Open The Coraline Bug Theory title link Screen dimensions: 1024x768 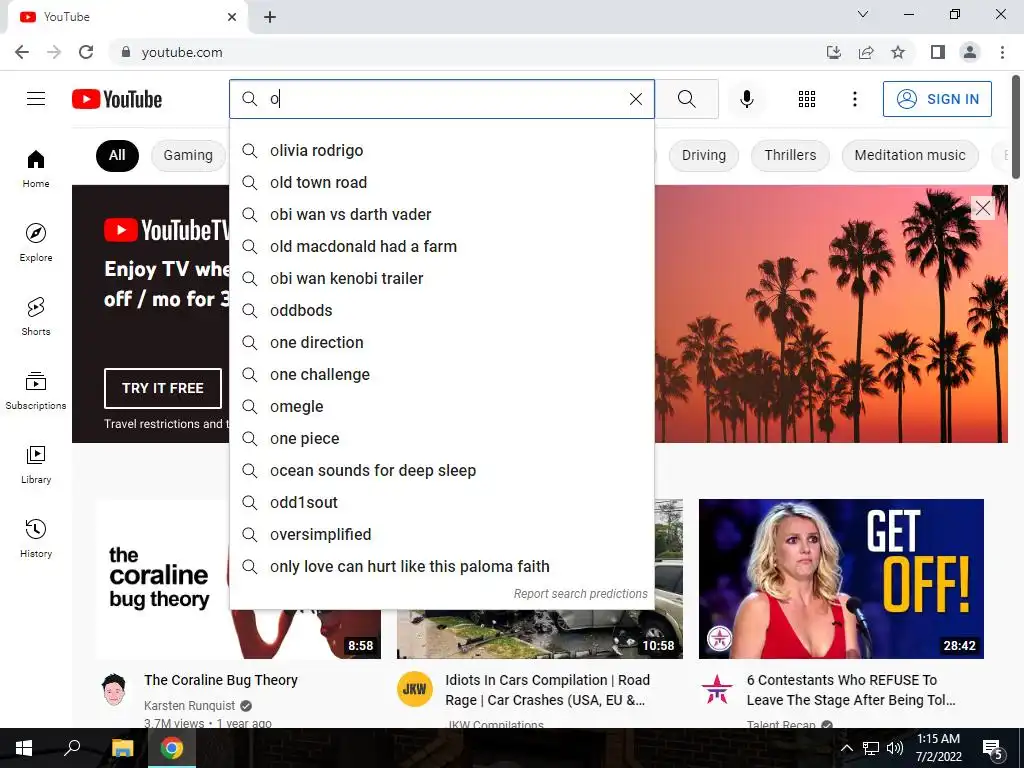(x=221, y=680)
